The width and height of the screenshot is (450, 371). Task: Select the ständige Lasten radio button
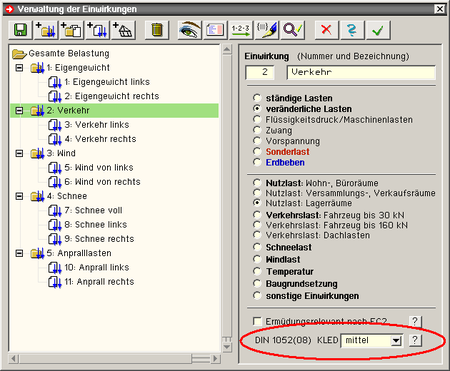pos(257,98)
